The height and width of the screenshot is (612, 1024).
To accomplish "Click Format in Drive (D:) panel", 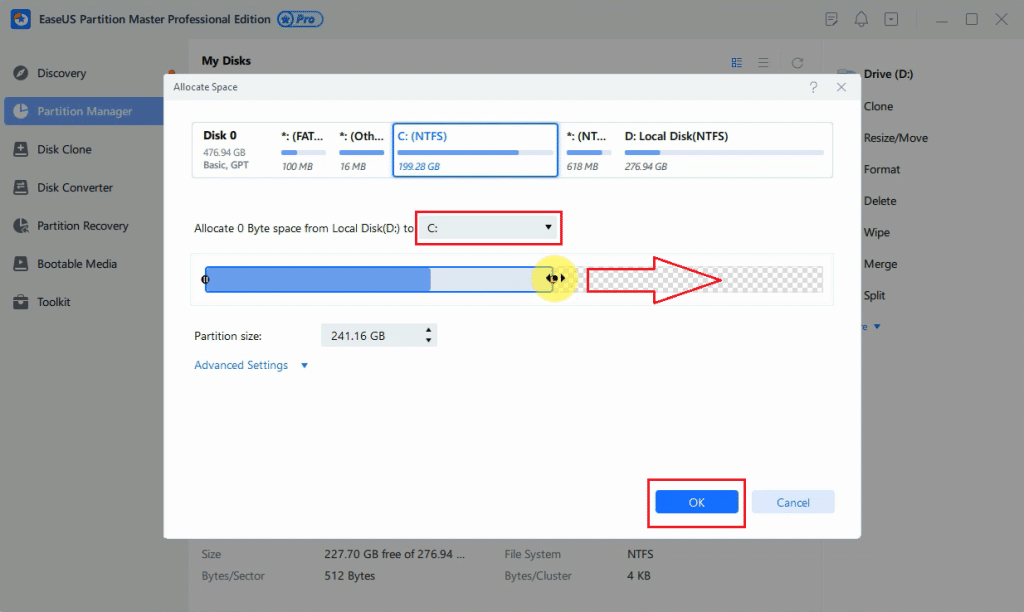I will click(x=882, y=169).
